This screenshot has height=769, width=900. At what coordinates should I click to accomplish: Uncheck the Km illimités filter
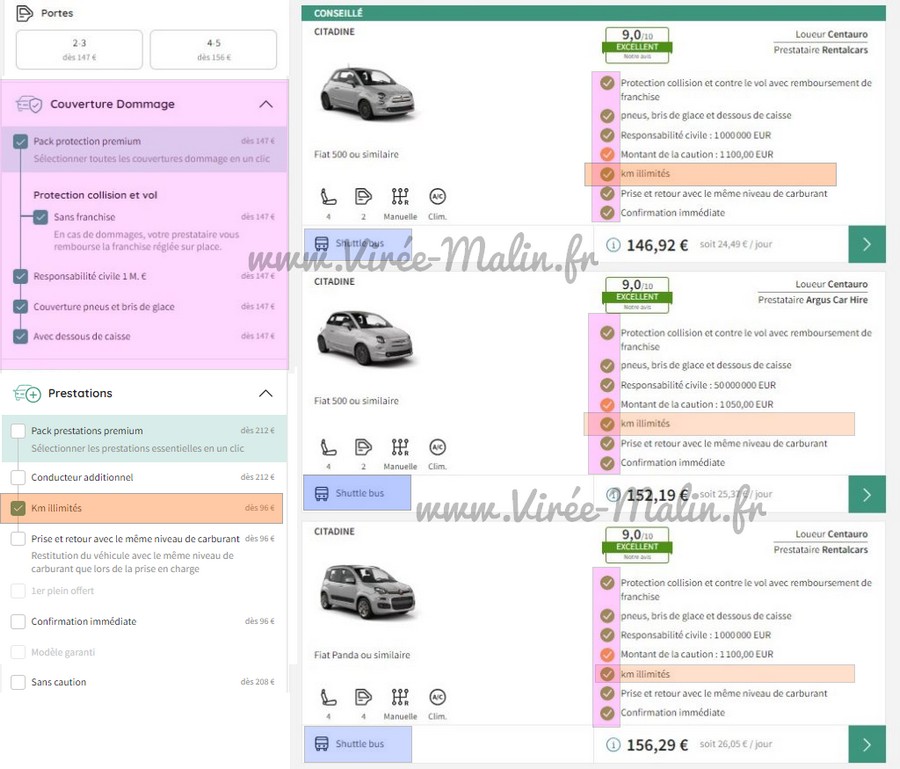(x=18, y=508)
